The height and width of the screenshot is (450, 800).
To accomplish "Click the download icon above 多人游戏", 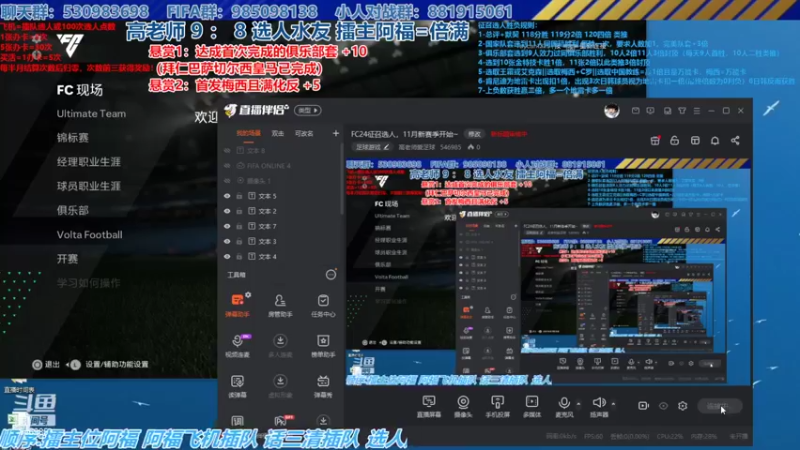I will [x=280, y=340].
